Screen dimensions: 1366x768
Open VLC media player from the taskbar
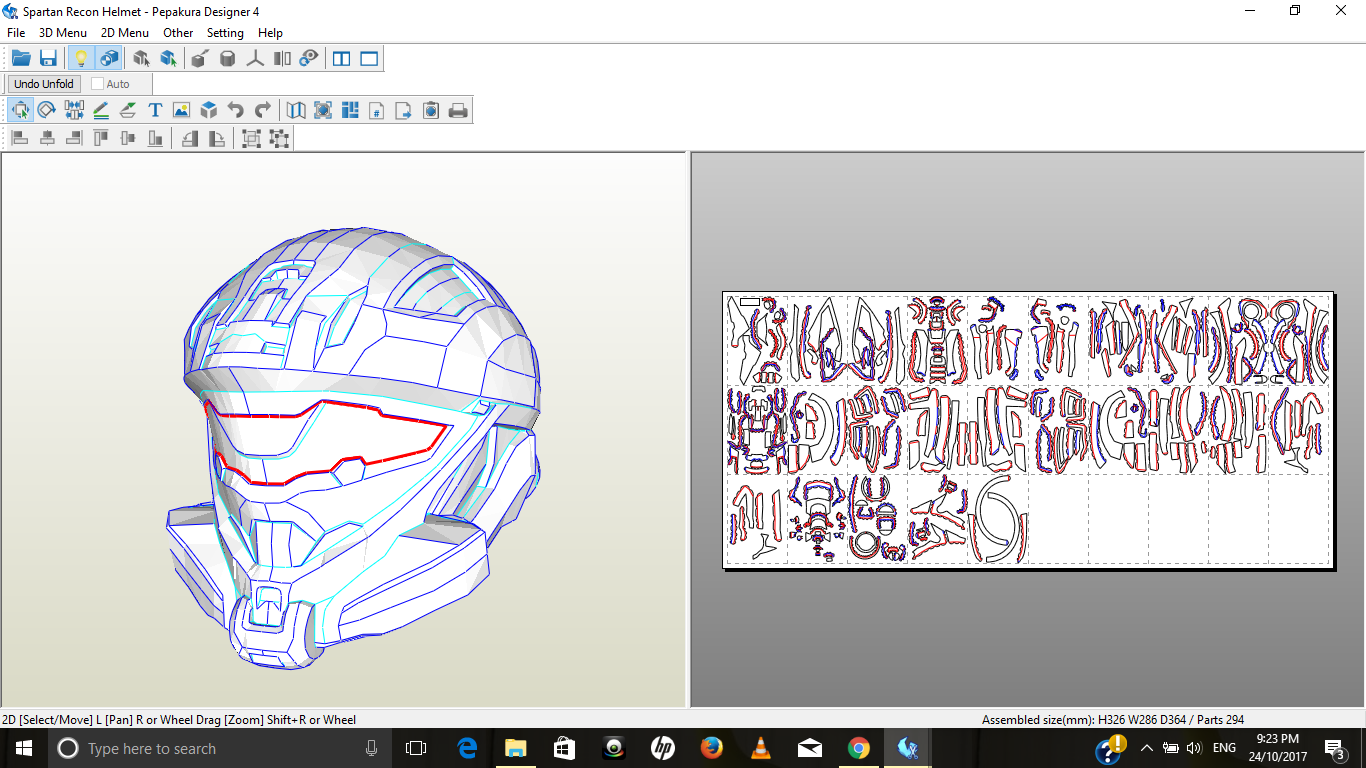760,748
